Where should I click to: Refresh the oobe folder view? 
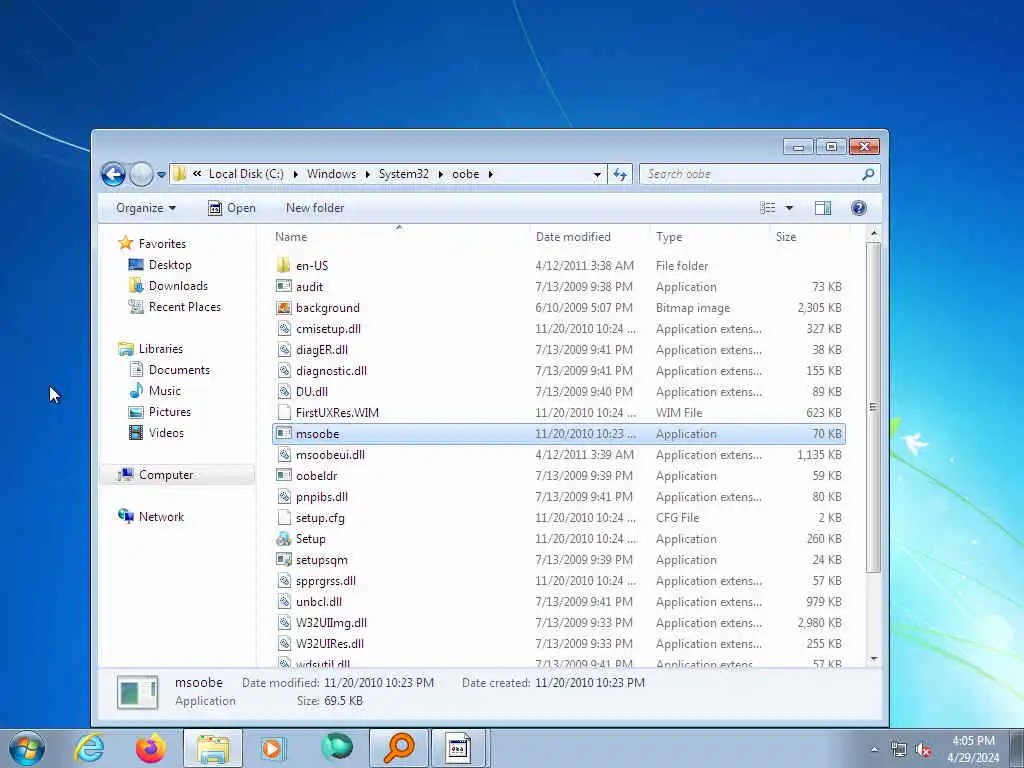point(620,174)
